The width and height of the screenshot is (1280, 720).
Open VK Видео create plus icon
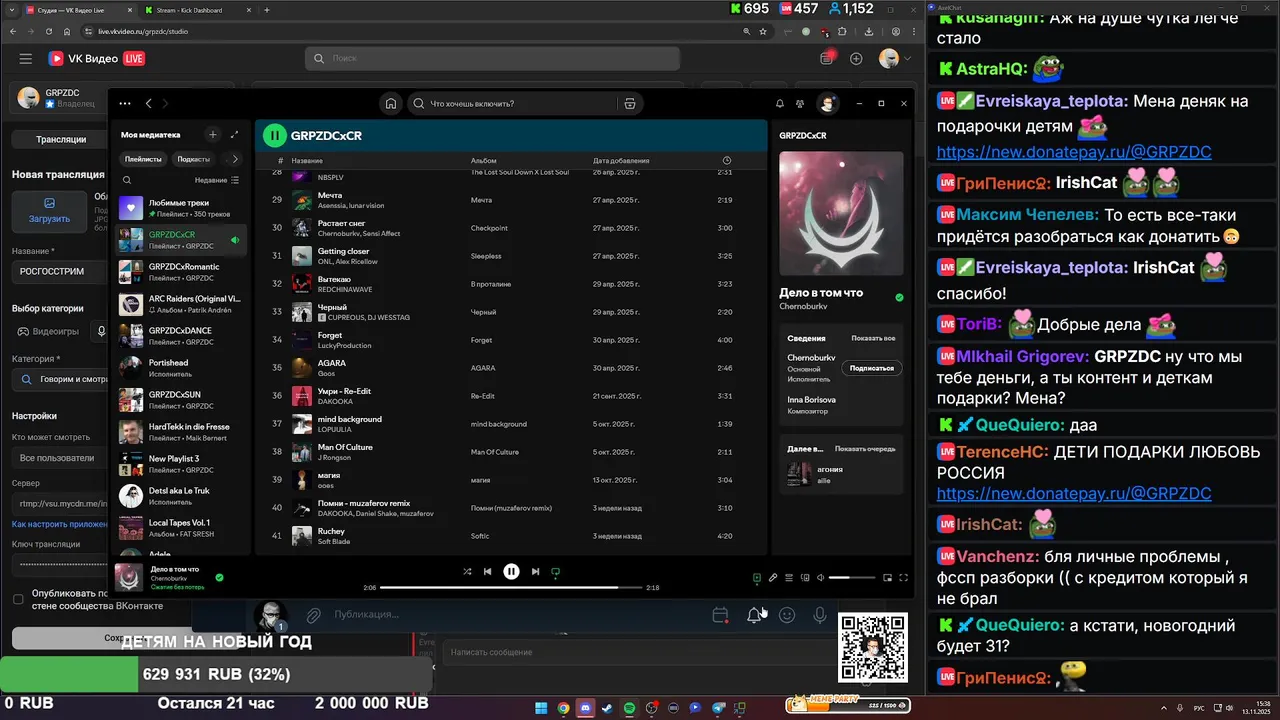(856, 59)
